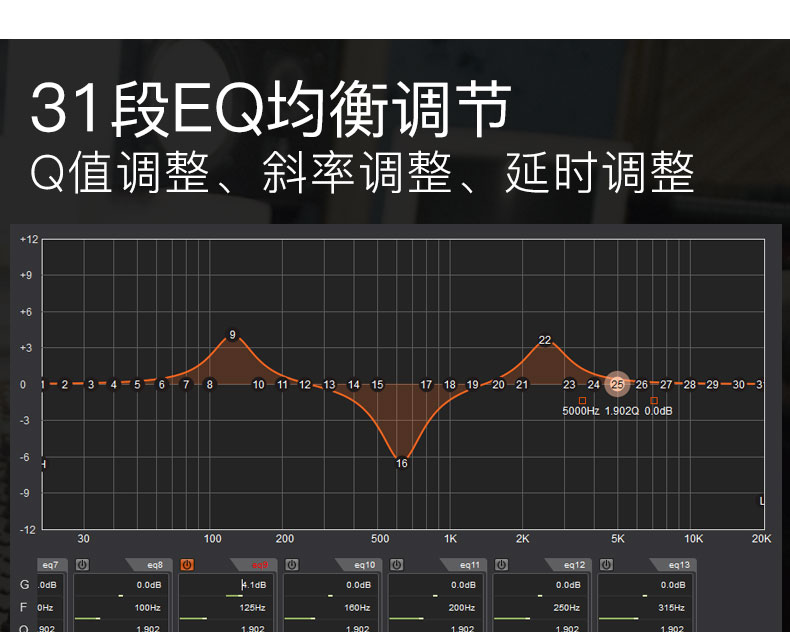This screenshot has width=790, height=632.
Task: Pick EQ node 28 on the graph
Action: pos(690,384)
